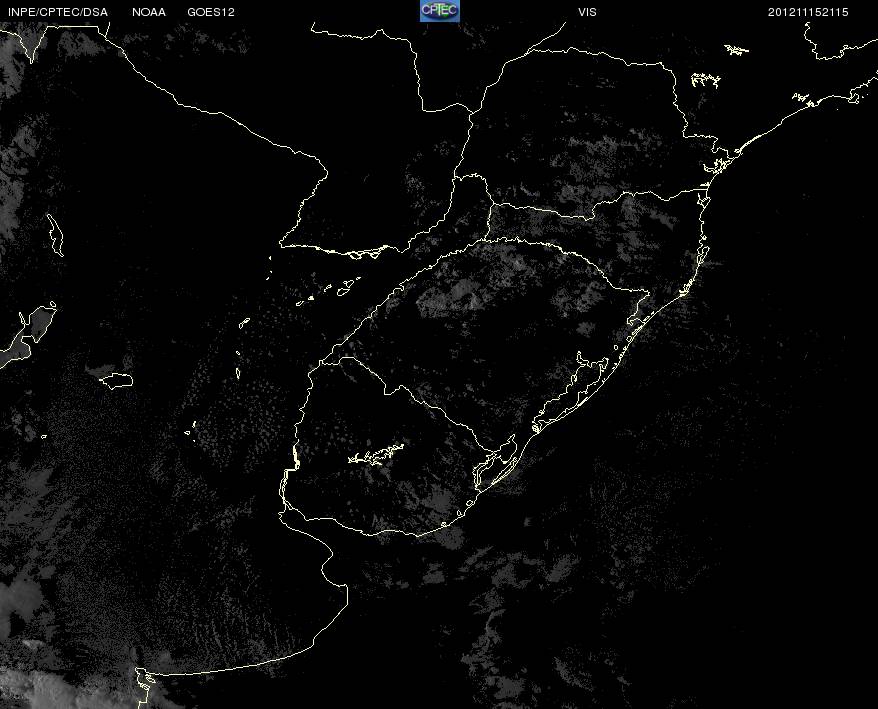This screenshot has width=878, height=709.
Task: Click the NOAA label in header
Action: (149, 12)
